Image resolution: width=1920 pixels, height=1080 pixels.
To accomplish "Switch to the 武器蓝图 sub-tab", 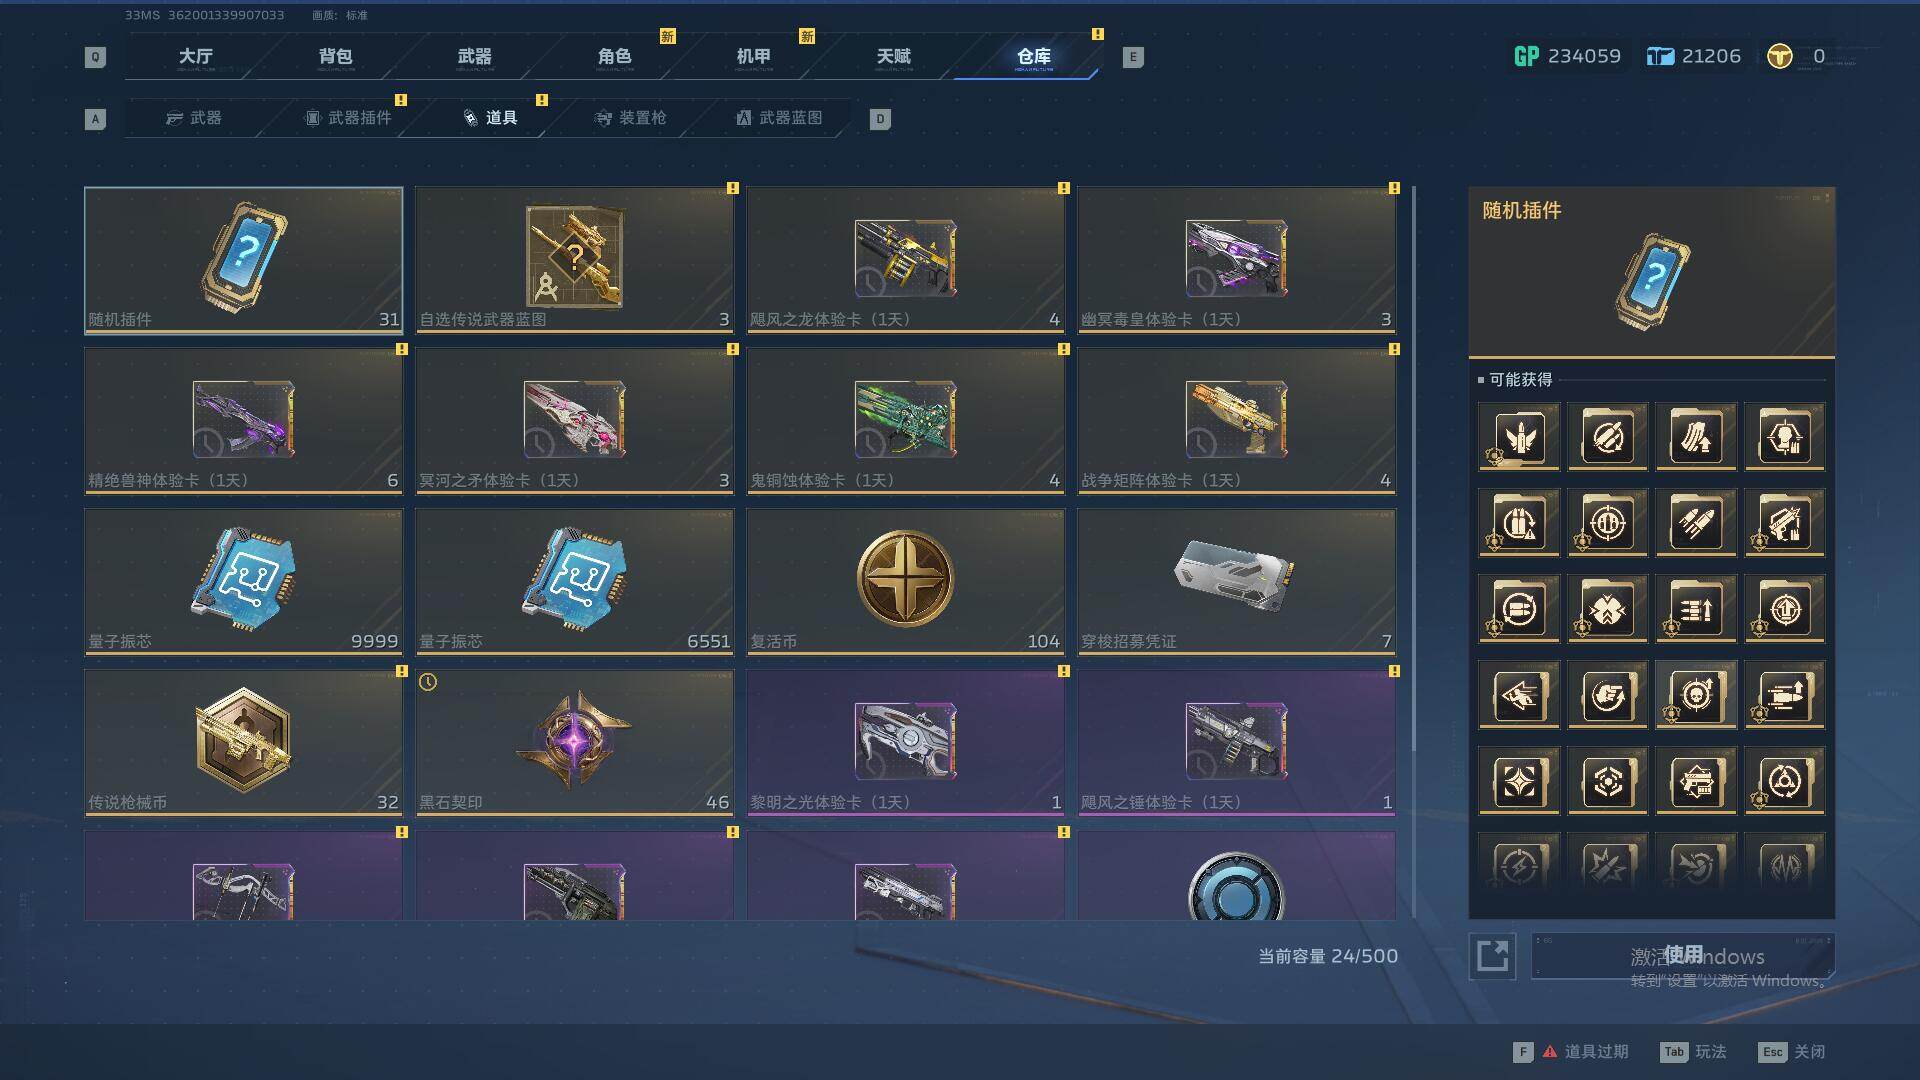I will click(x=780, y=118).
